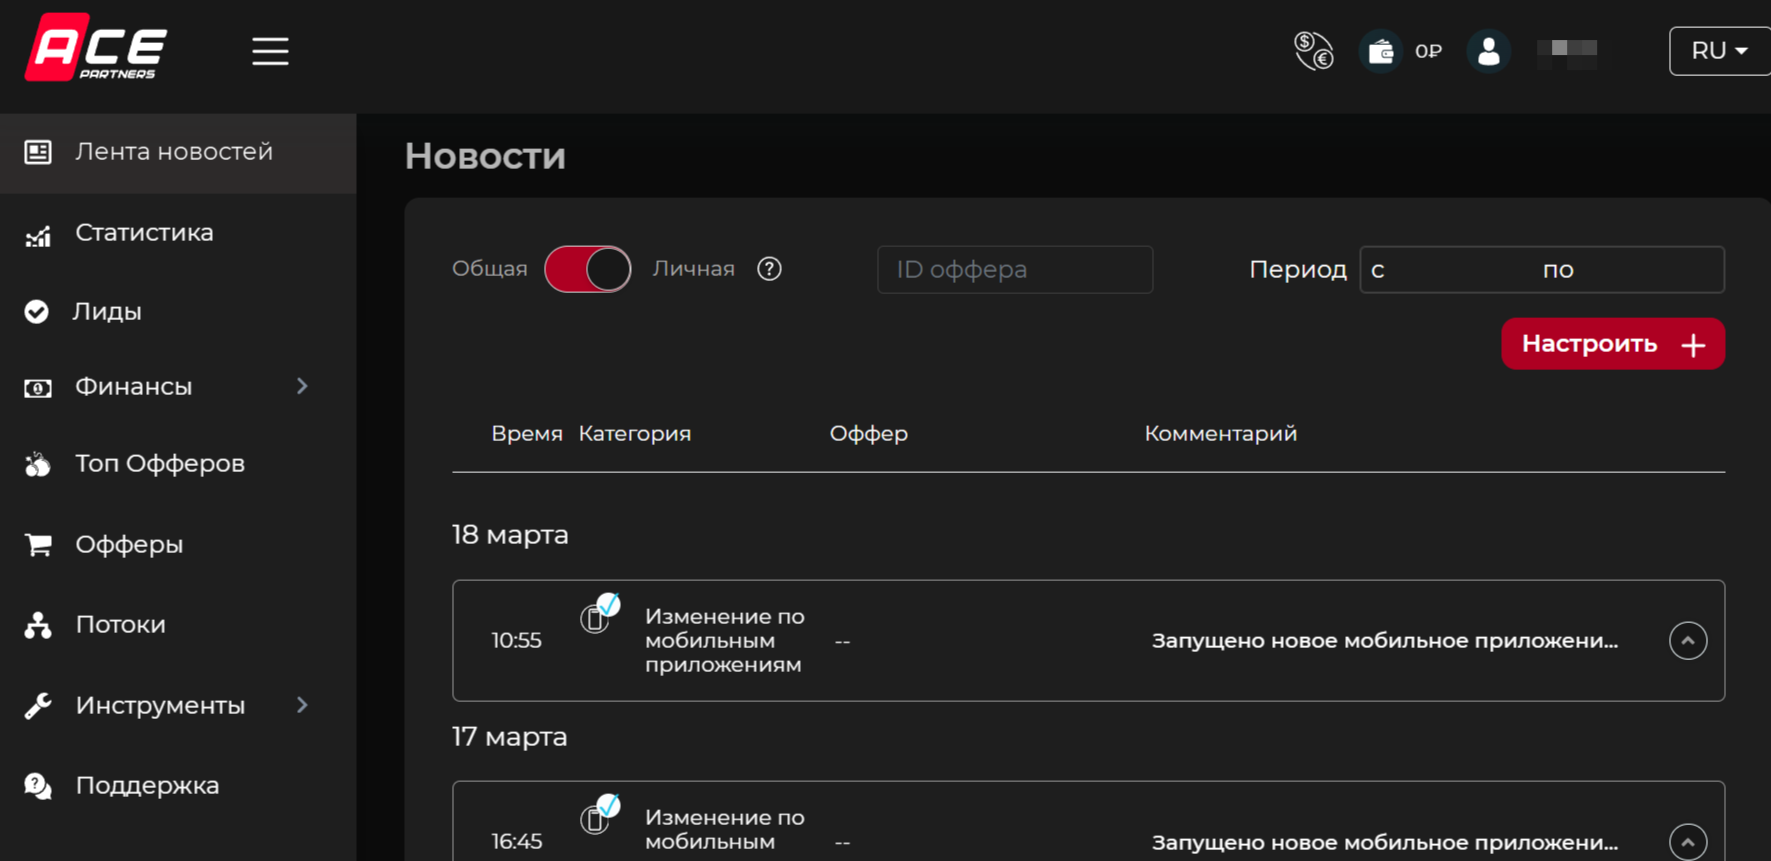Image resolution: width=1771 pixels, height=861 pixels.
Task: Click the 10:55 entry mobile app icon
Action: pyautogui.click(x=600, y=613)
